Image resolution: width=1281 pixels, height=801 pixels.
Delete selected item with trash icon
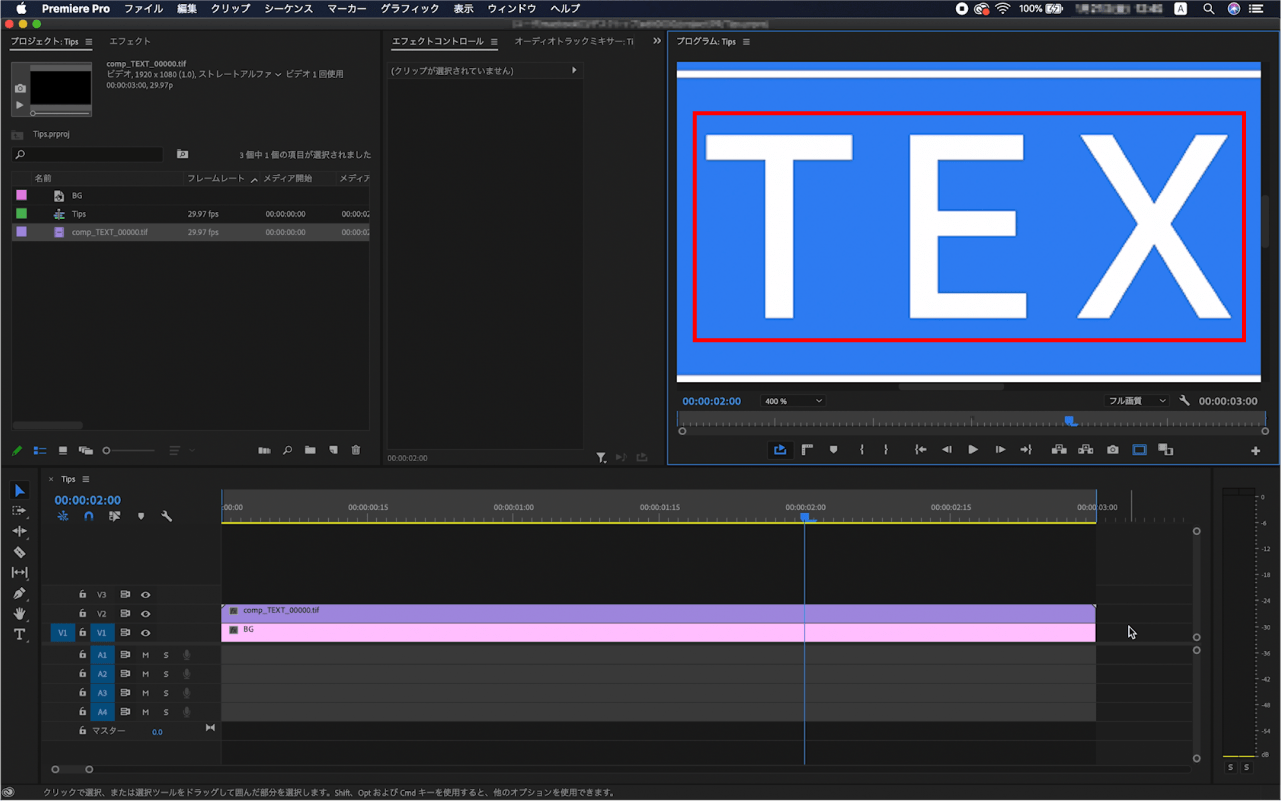pyautogui.click(x=356, y=451)
